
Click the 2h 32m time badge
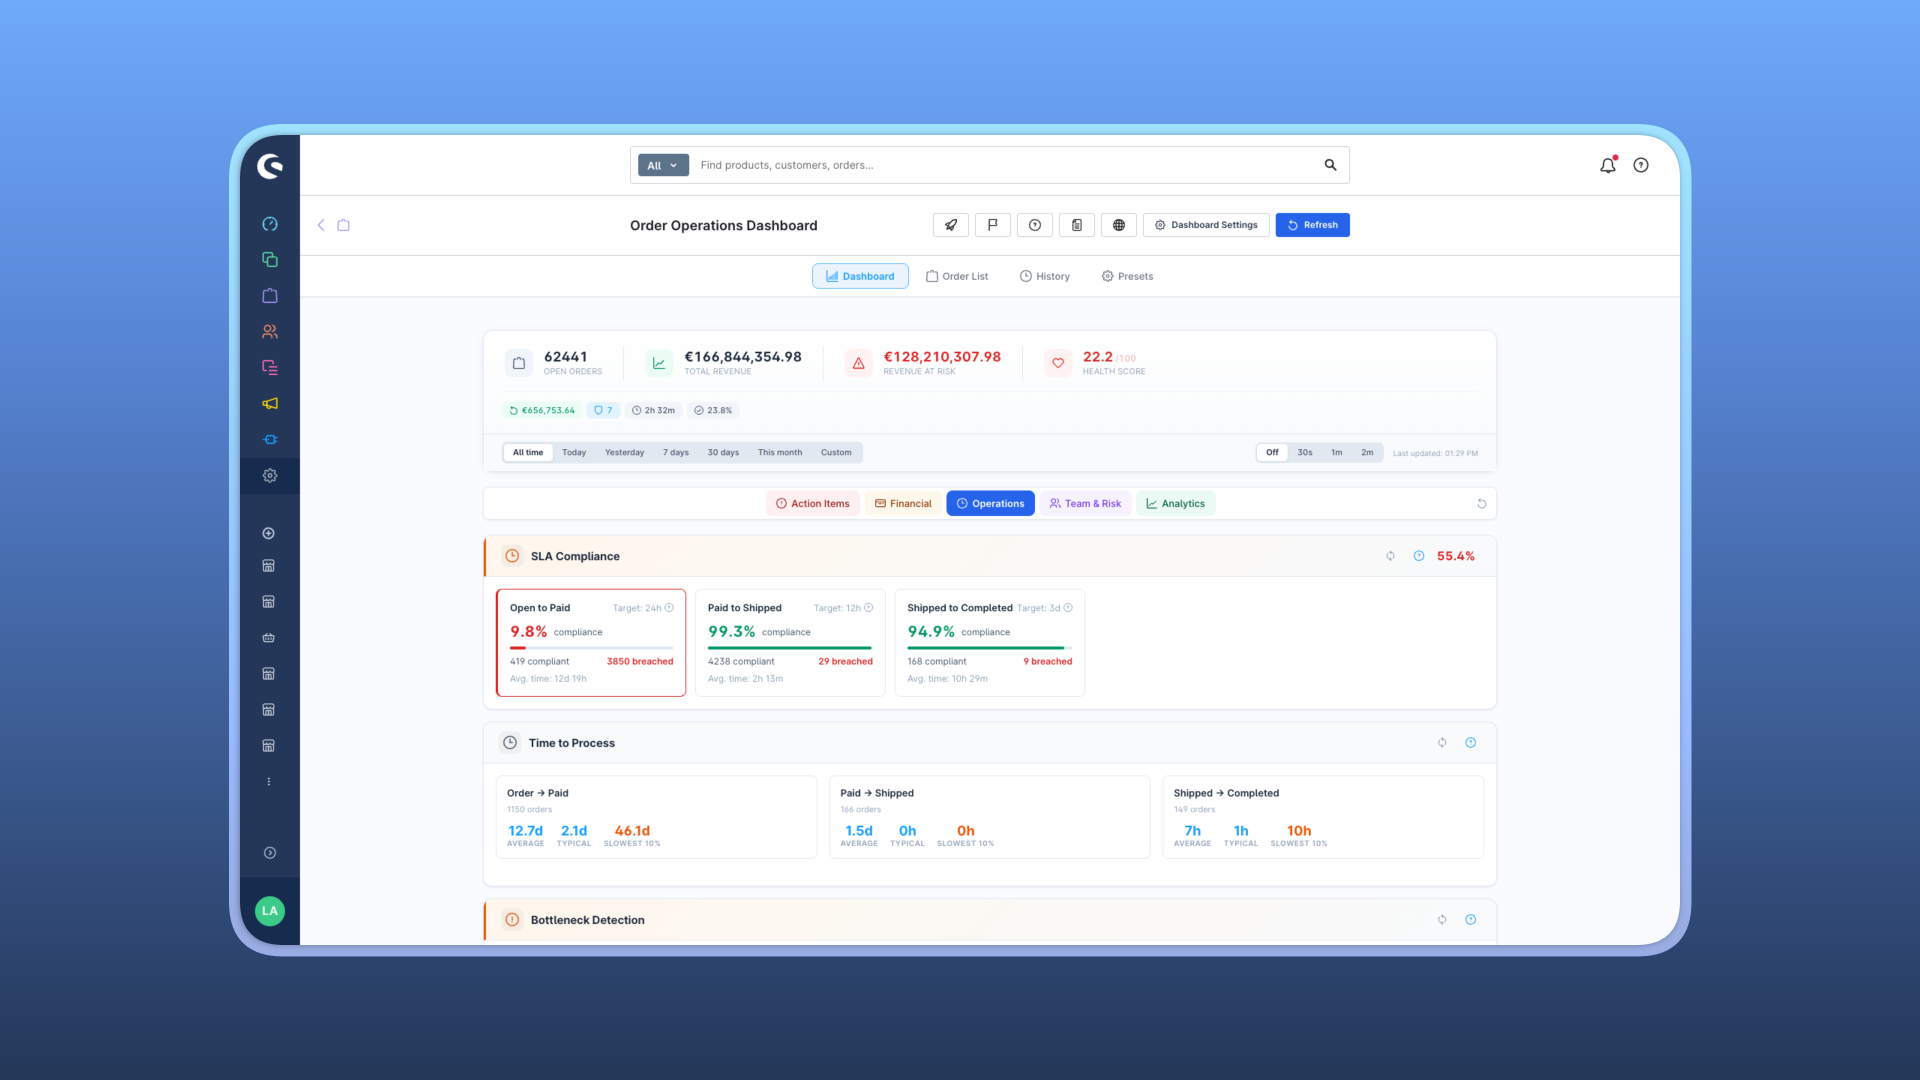[653, 411]
